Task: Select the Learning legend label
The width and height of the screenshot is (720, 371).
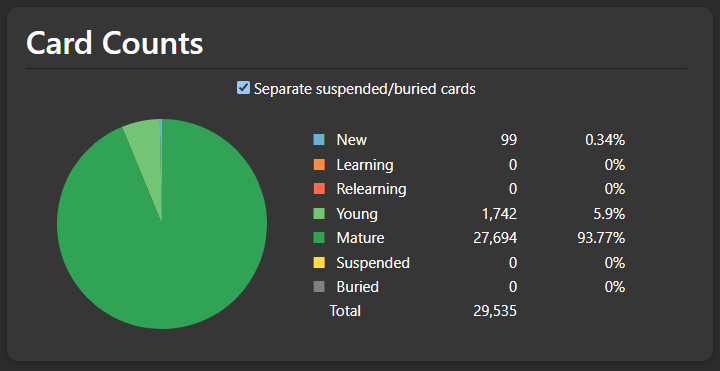Action: pos(365,164)
